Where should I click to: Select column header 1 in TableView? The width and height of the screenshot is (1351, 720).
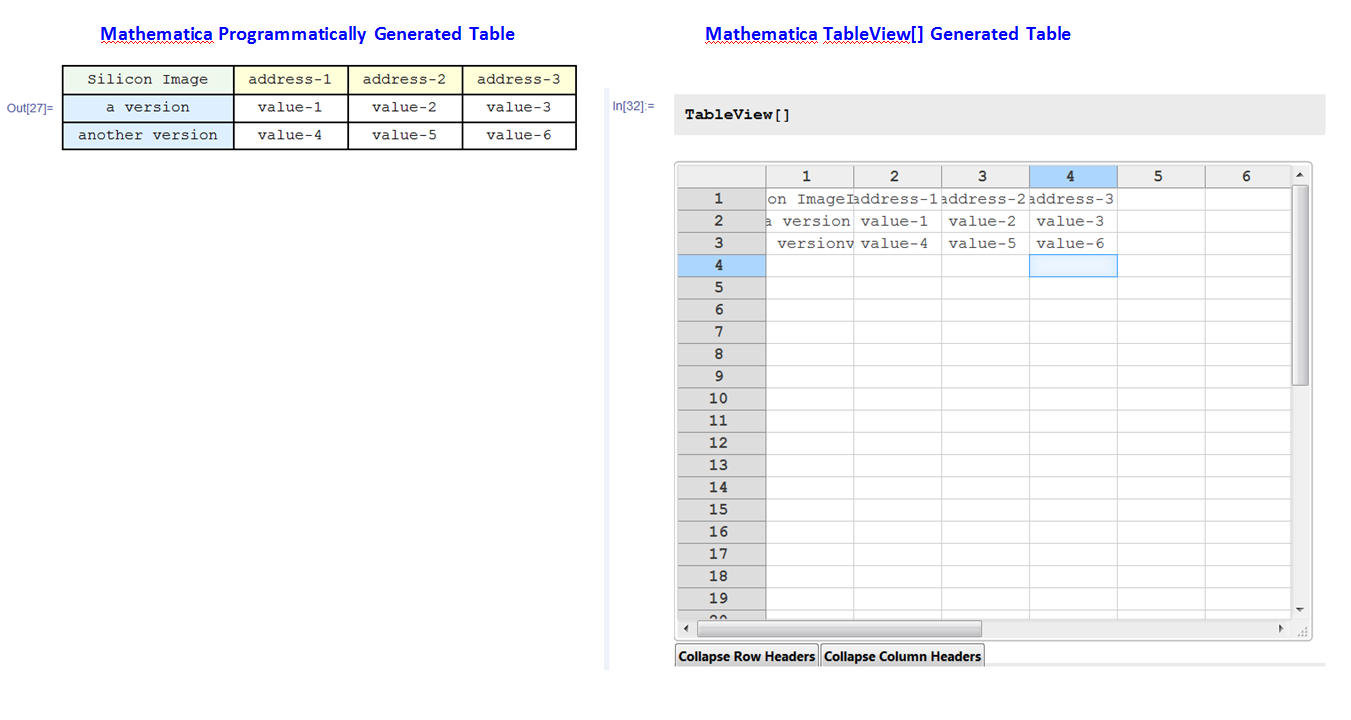click(x=810, y=176)
